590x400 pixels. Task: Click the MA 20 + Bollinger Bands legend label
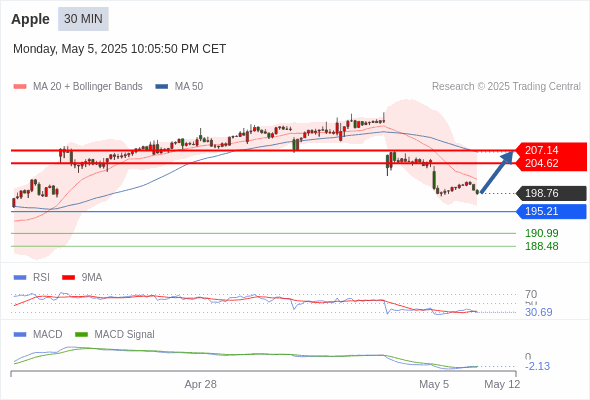coord(88,87)
